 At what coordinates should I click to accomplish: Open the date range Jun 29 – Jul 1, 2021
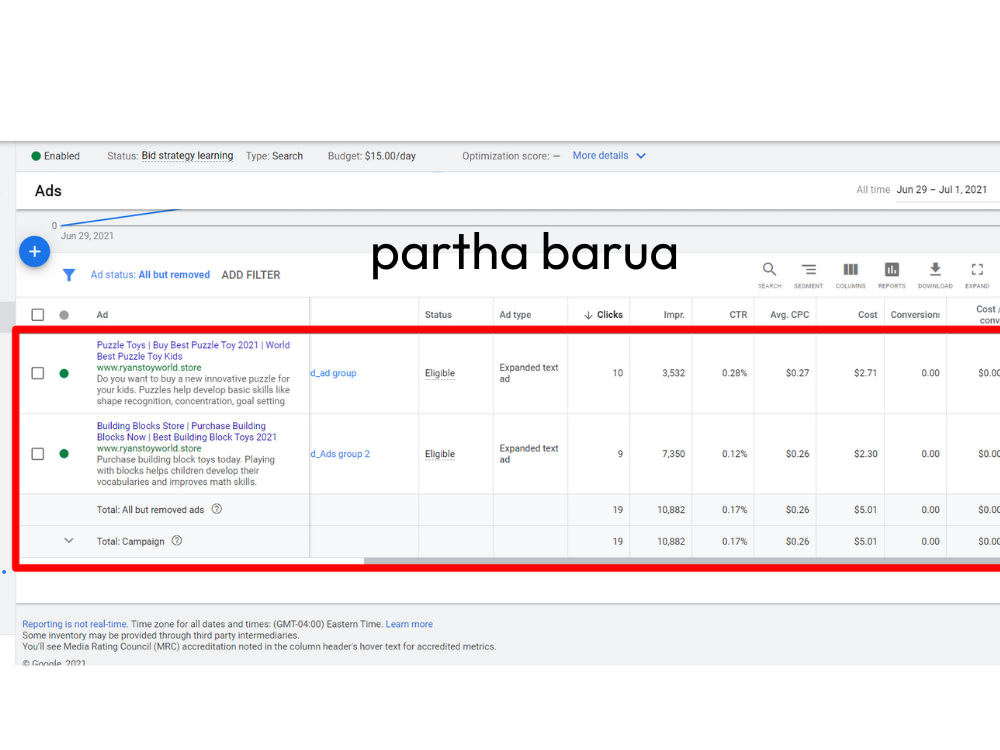(x=941, y=189)
